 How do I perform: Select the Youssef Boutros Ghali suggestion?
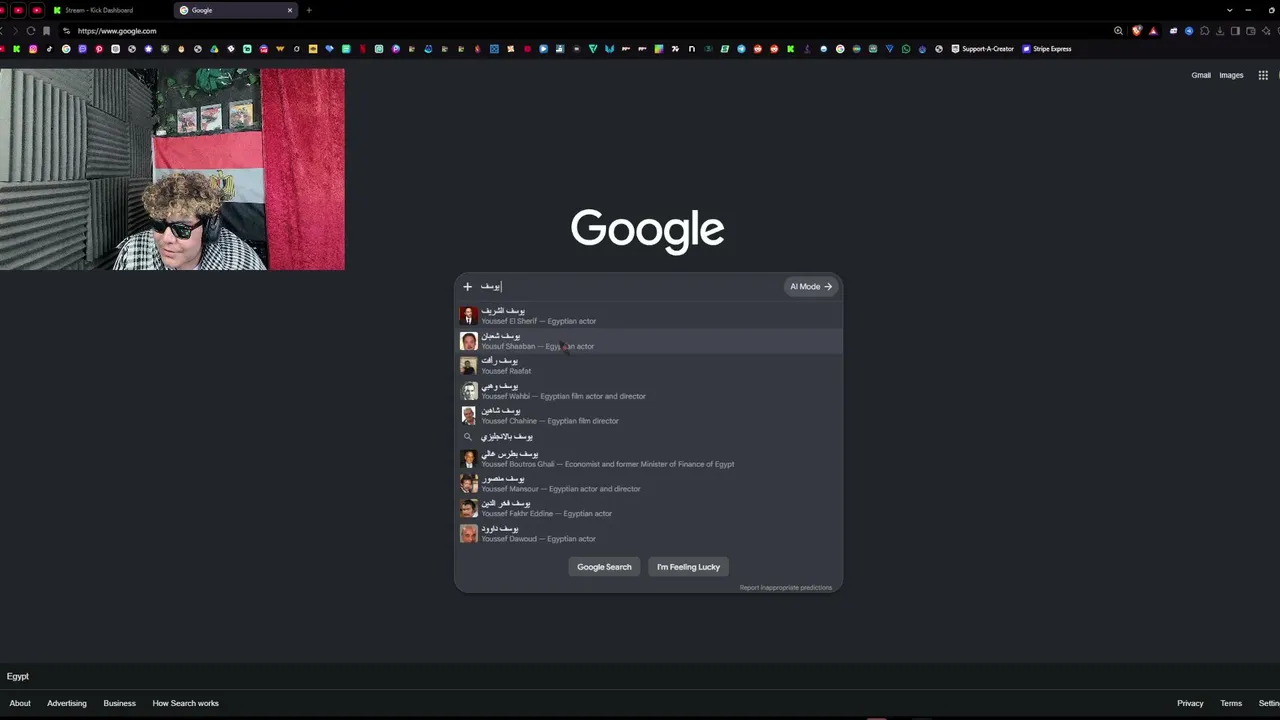[x=648, y=459]
